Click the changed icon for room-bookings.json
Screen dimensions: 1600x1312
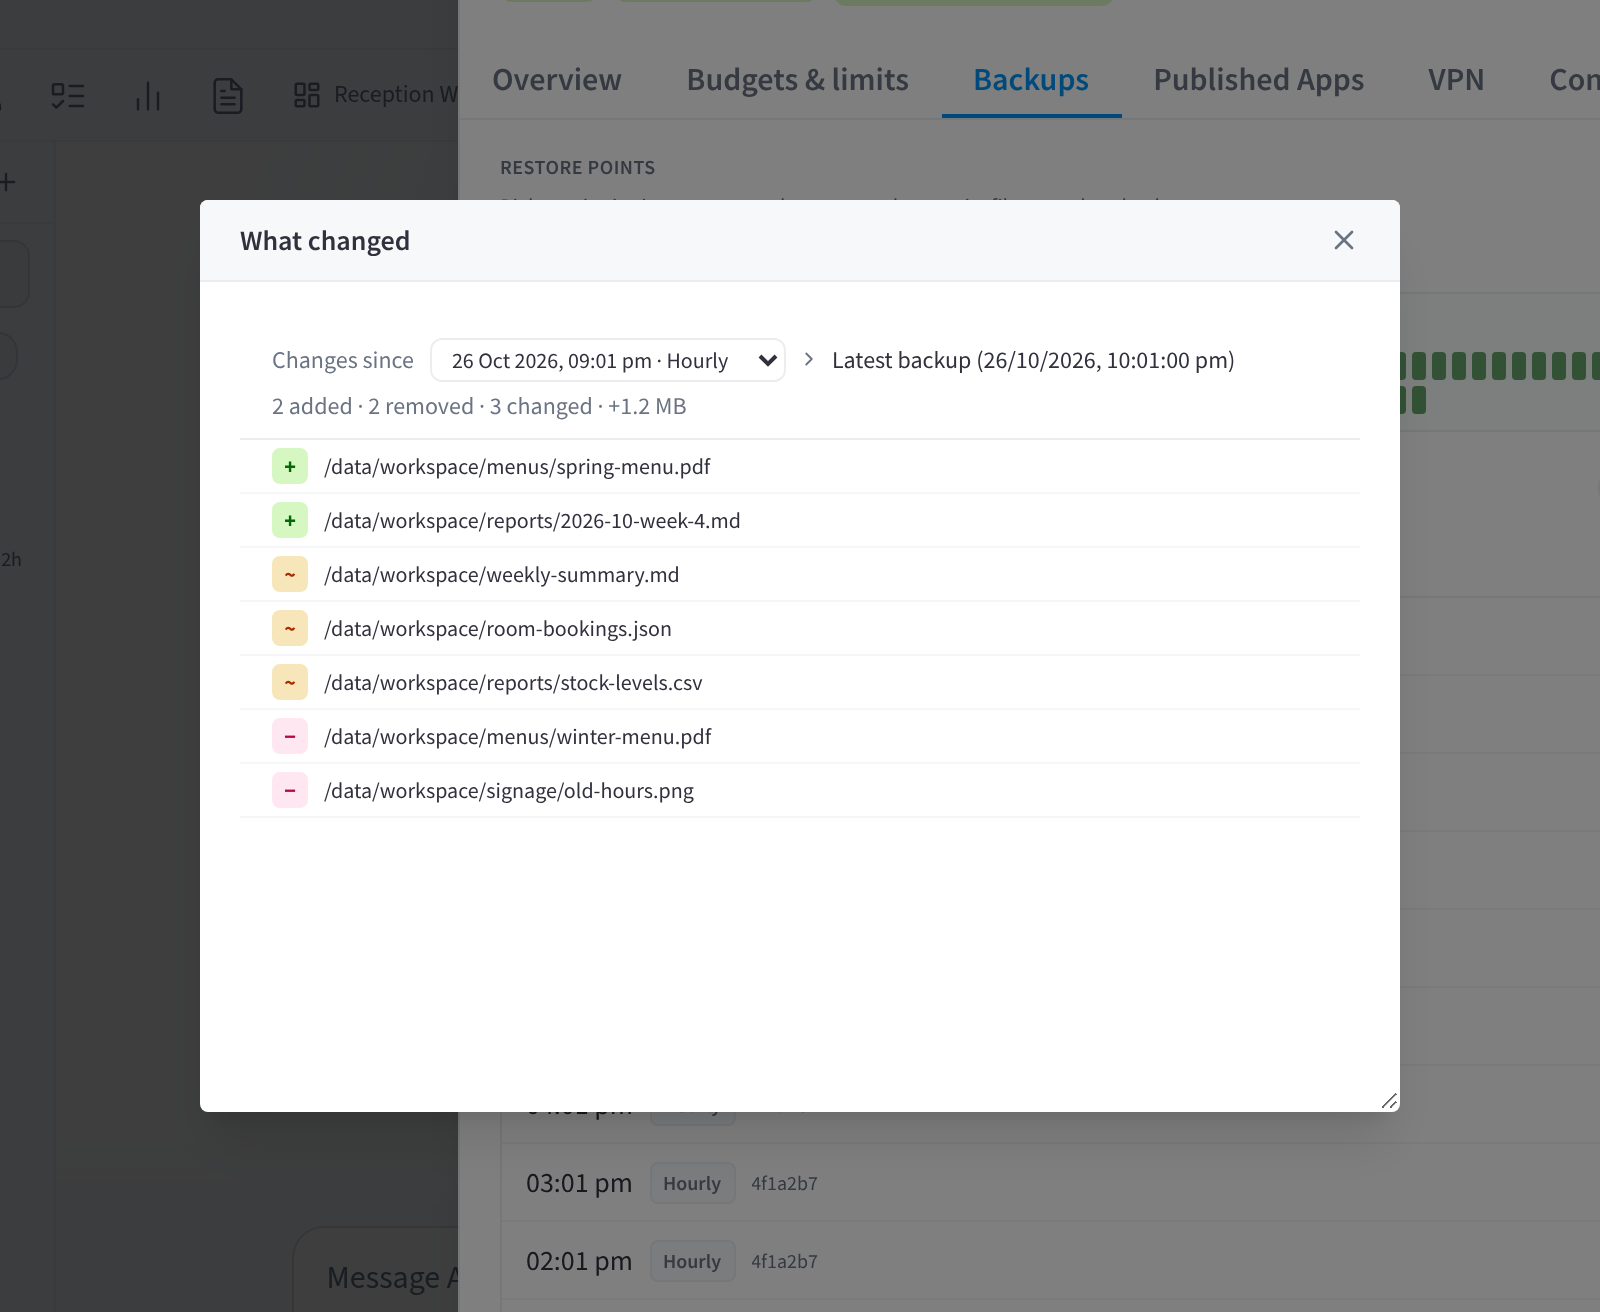(290, 629)
